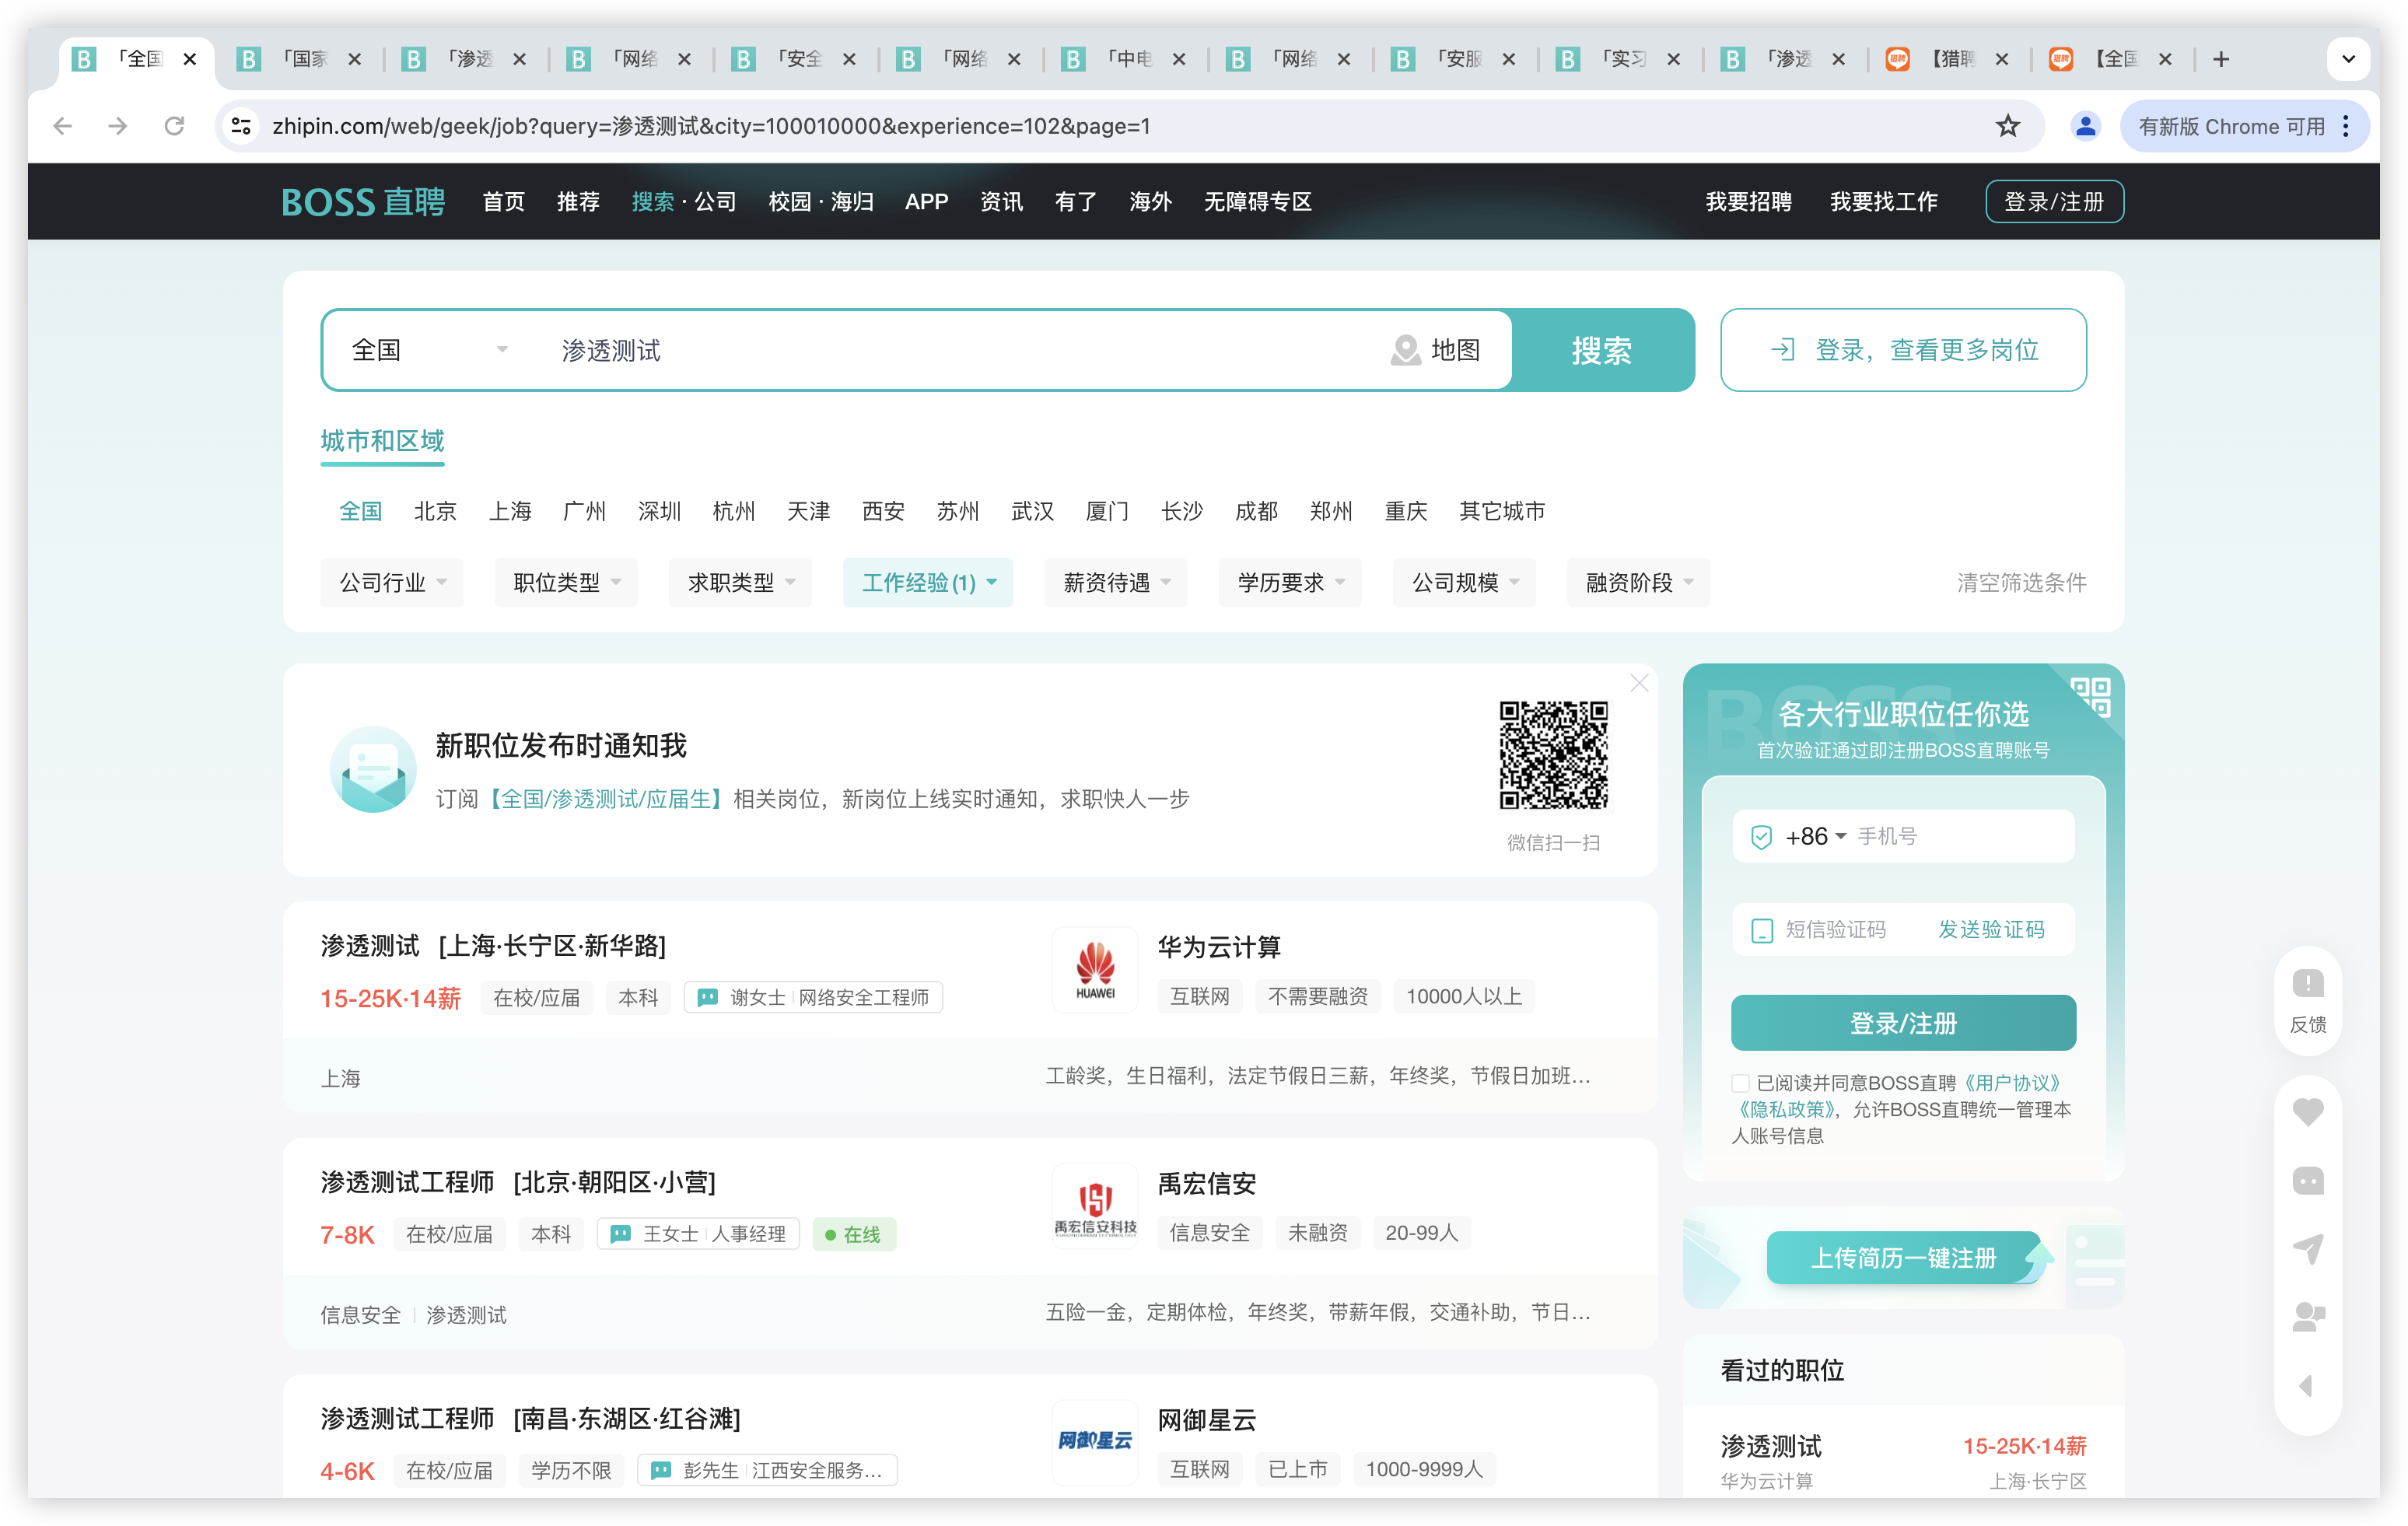Click the green 搜索 search button
The image size is (2408, 1526).
(1602, 350)
